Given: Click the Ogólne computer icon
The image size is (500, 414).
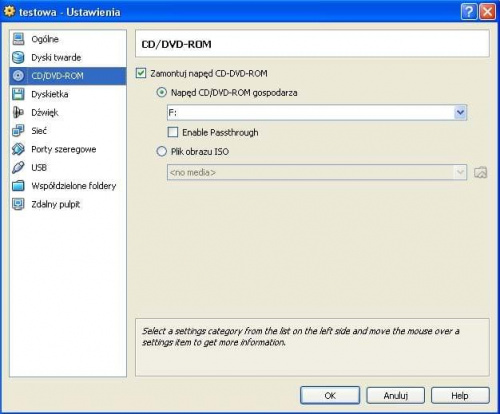Looking at the screenshot, I should 18,39.
